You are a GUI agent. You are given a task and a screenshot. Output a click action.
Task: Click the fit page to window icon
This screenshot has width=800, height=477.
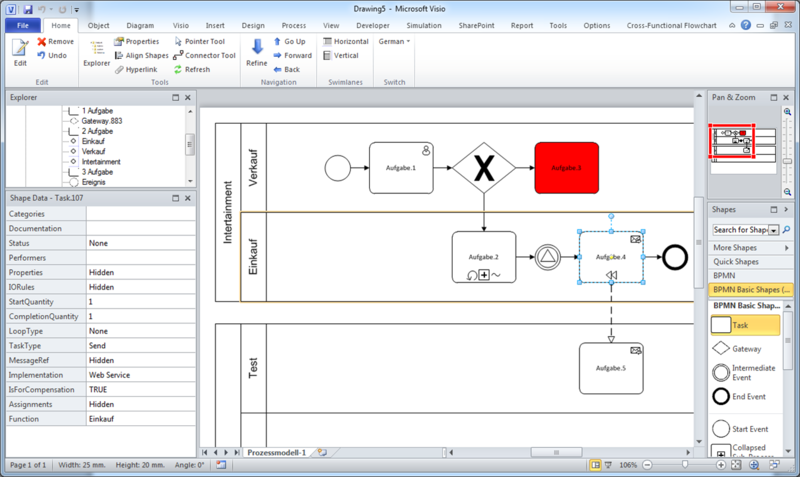(736, 465)
